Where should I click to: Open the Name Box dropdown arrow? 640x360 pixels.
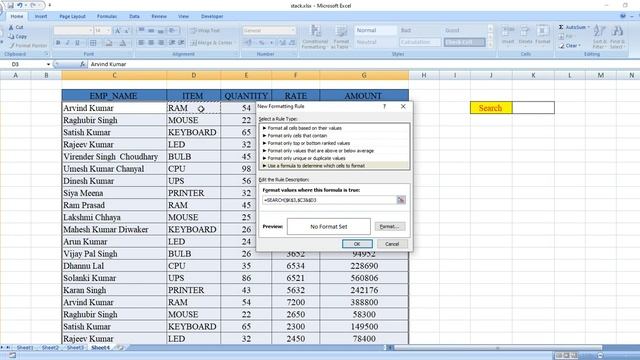(x=48, y=64)
